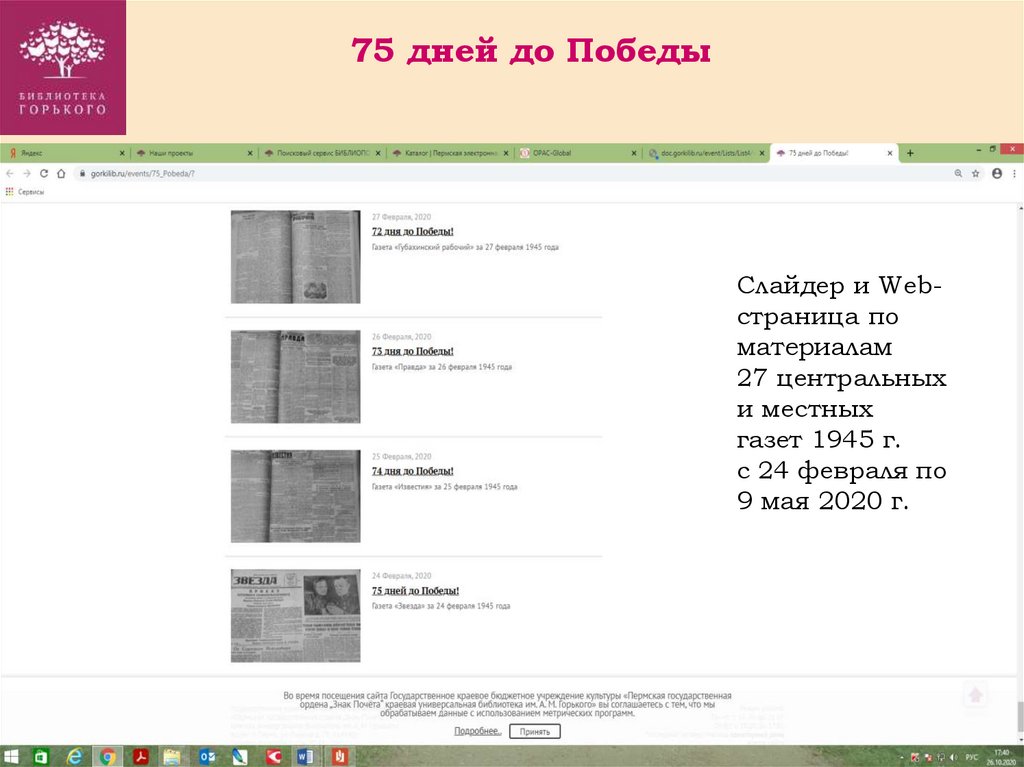This screenshot has width=1024, height=767.
Task: Launch Microsoft Word from the taskbar
Action: coord(305,756)
